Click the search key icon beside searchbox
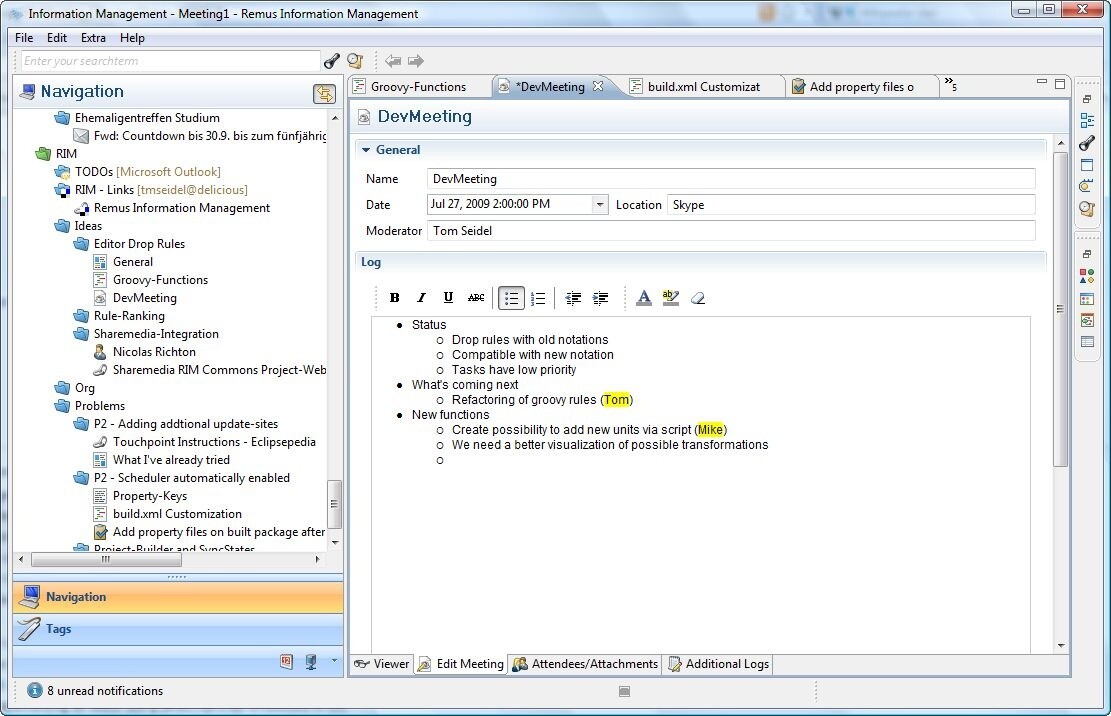1111x716 pixels. [x=332, y=61]
